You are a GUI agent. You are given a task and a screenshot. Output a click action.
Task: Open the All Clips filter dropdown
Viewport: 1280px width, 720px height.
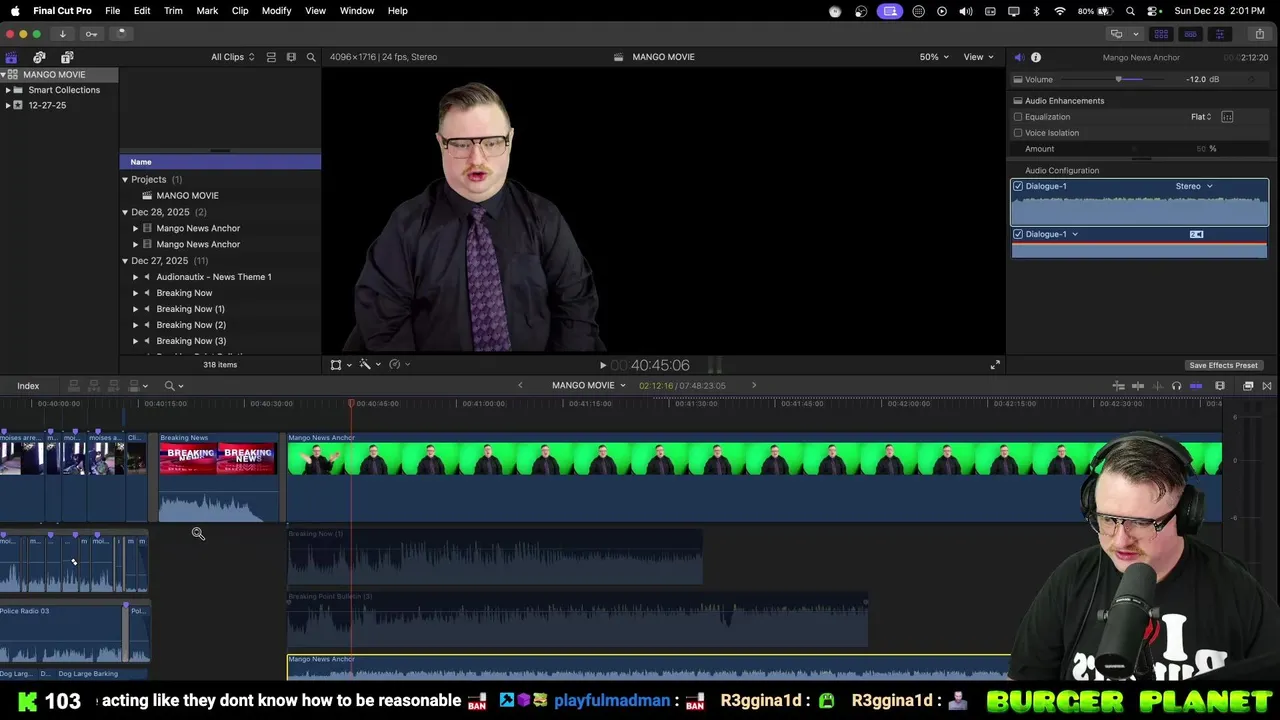pyautogui.click(x=232, y=57)
